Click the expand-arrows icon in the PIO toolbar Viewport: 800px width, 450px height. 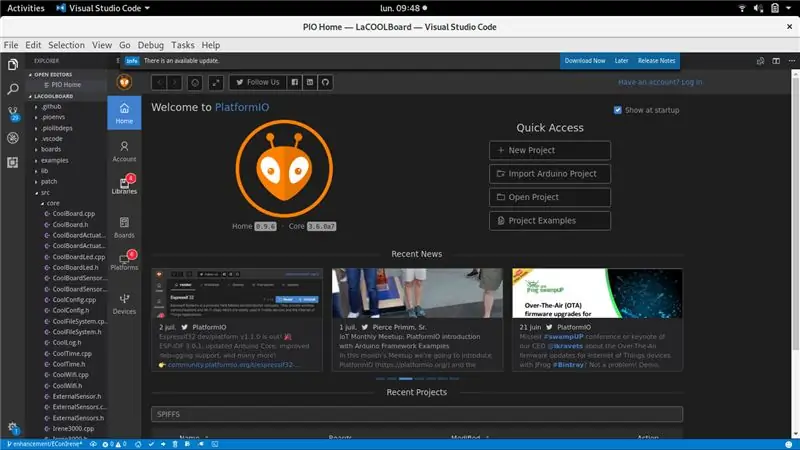tap(216, 82)
